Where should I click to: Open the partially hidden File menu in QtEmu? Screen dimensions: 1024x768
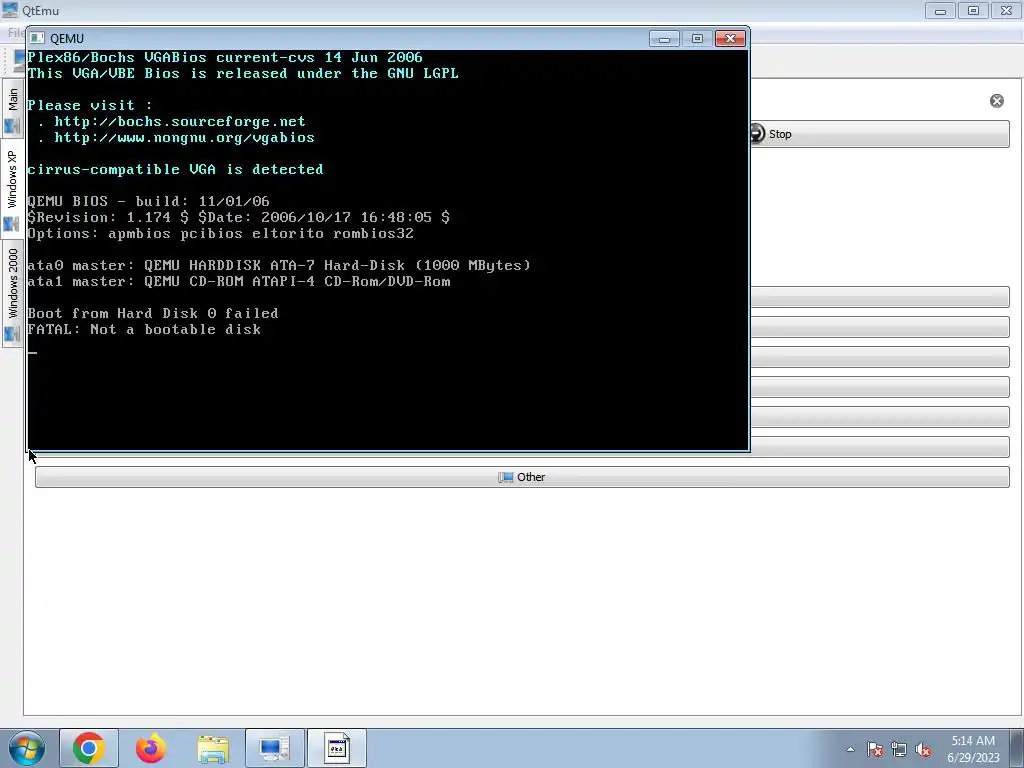tap(16, 33)
